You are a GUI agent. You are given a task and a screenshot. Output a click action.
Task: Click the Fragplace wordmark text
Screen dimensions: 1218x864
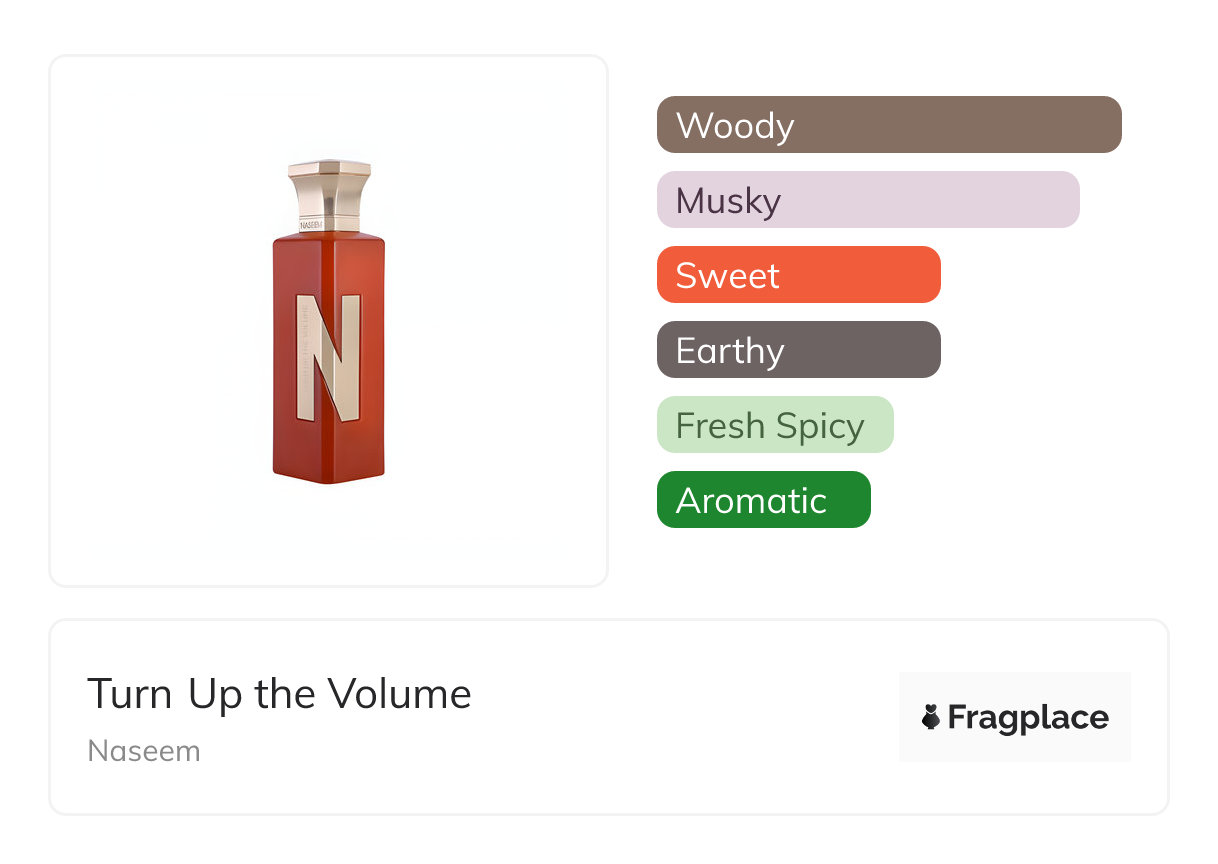[x=1028, y=717]
